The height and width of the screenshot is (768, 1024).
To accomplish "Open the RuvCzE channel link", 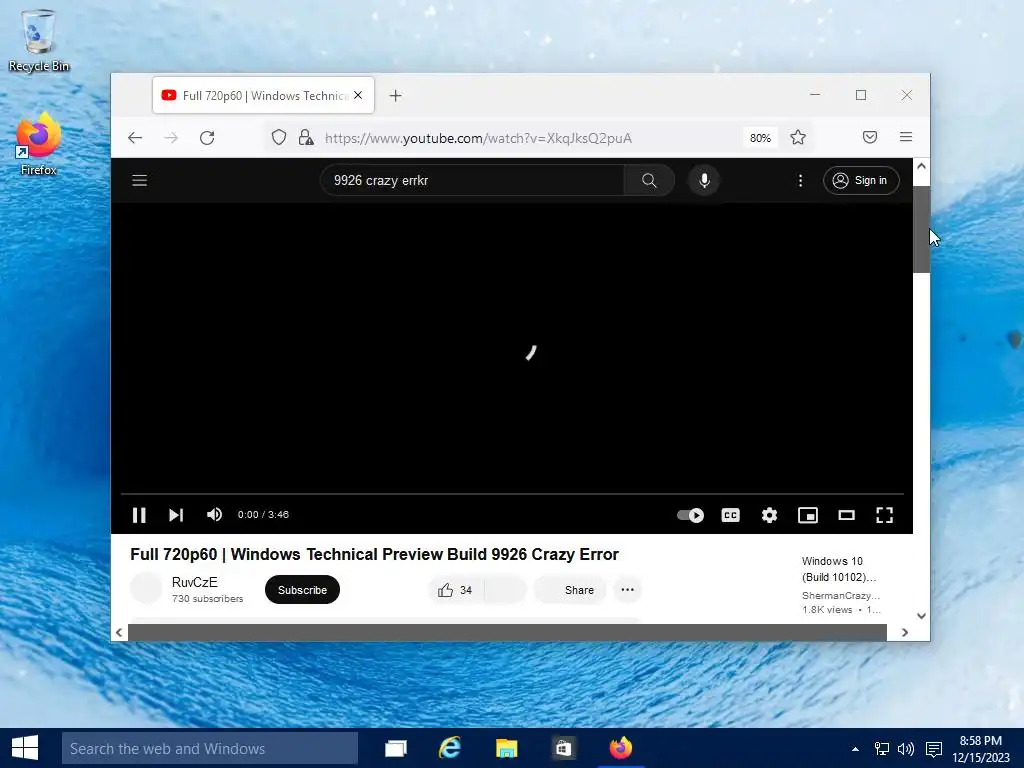I will coord(195,582).
